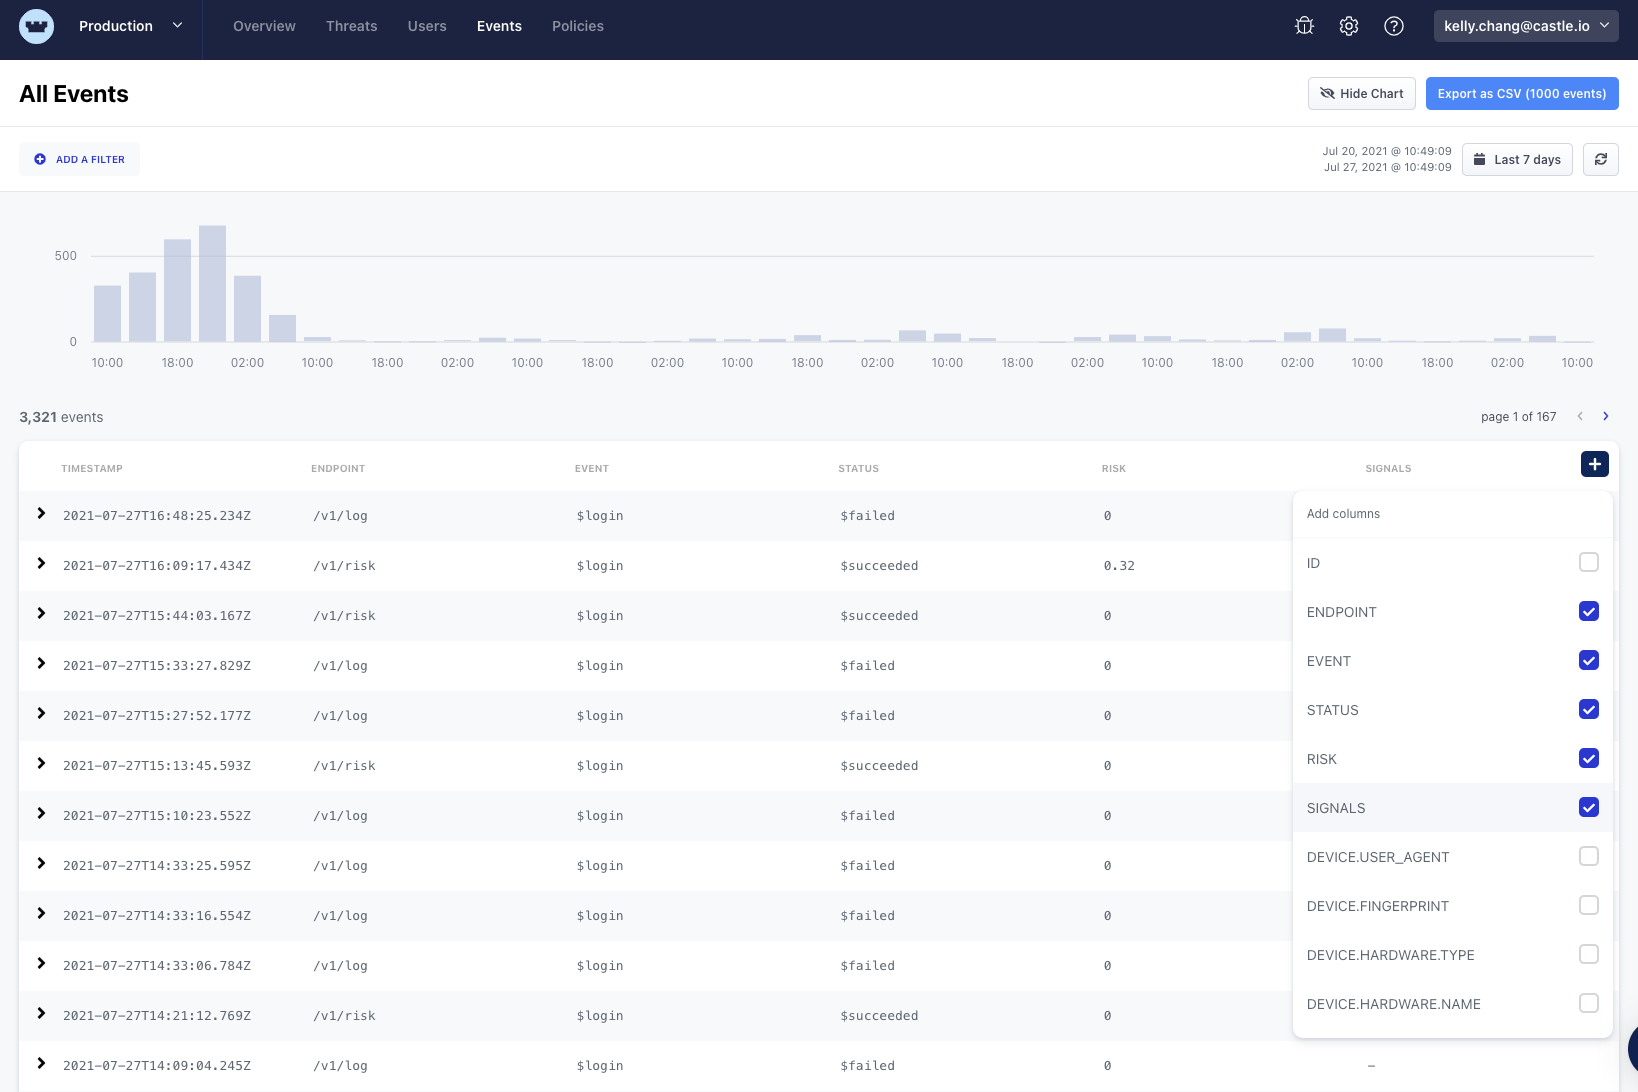Expand the event row at 14:33:06.784Z
1638x1092 pixels.
[41, 963]
